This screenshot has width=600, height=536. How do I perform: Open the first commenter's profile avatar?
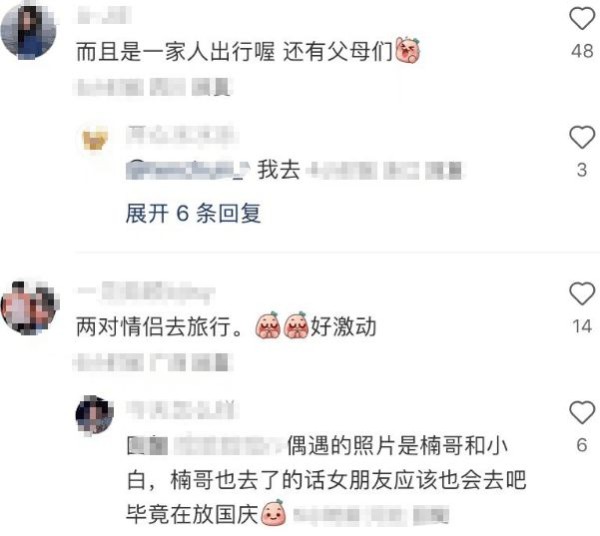29,32
